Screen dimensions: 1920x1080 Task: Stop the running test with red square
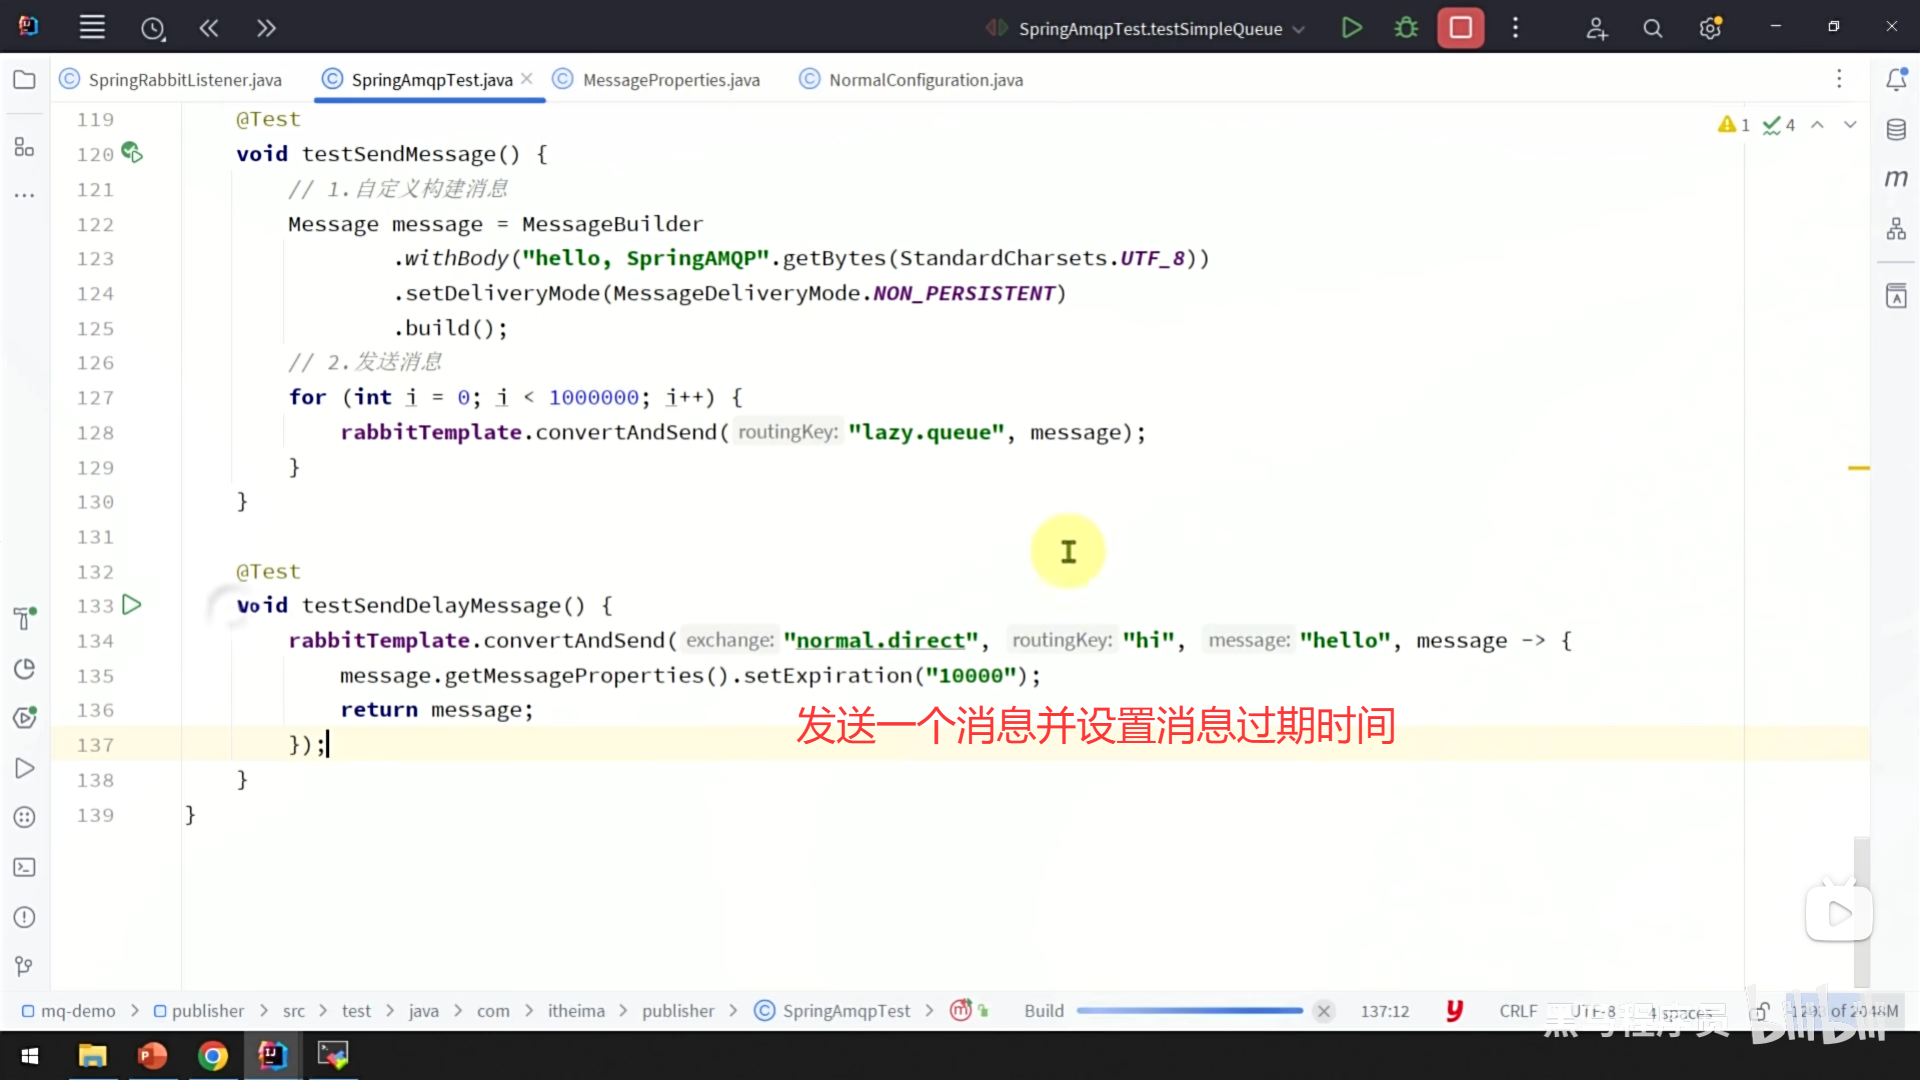(1460, 28)
